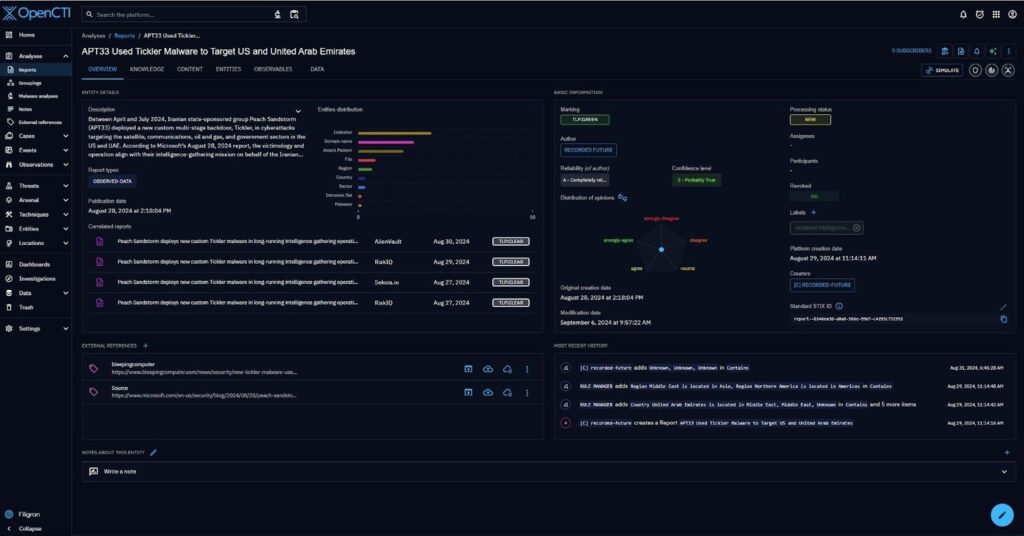Switch to the Content tab

click(x=190, y=69)
